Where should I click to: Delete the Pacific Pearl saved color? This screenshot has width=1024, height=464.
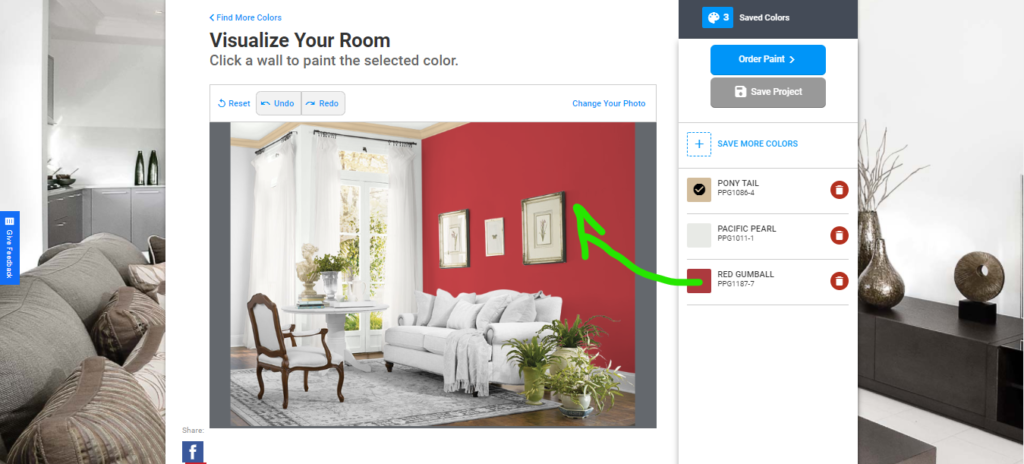tap(839, 235)
